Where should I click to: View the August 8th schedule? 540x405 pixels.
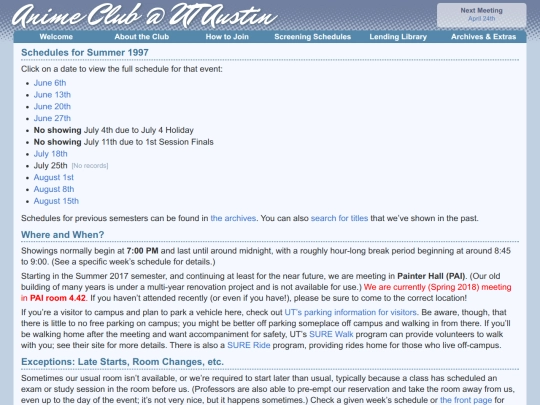coord(54,189)
